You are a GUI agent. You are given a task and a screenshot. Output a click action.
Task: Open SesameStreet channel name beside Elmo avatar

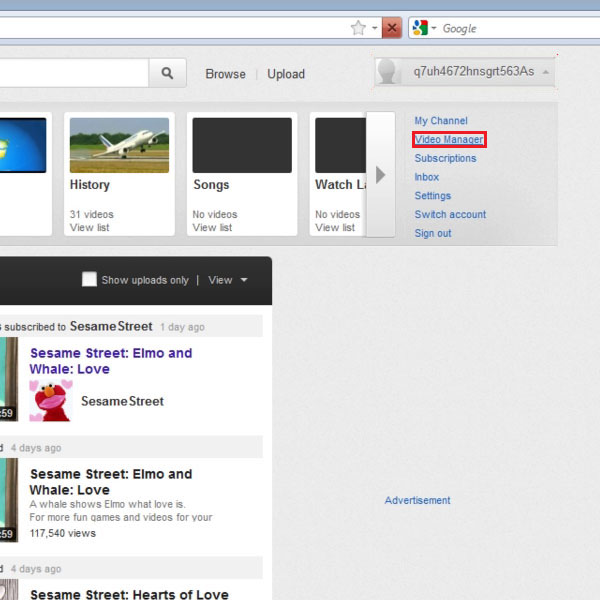click(x=122, y=401)
